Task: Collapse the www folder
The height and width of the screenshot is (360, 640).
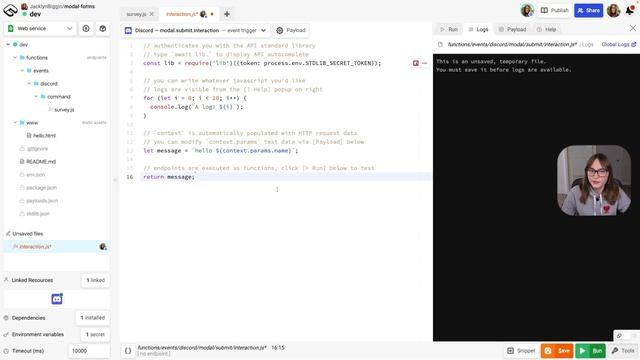Action: (15, 122)
